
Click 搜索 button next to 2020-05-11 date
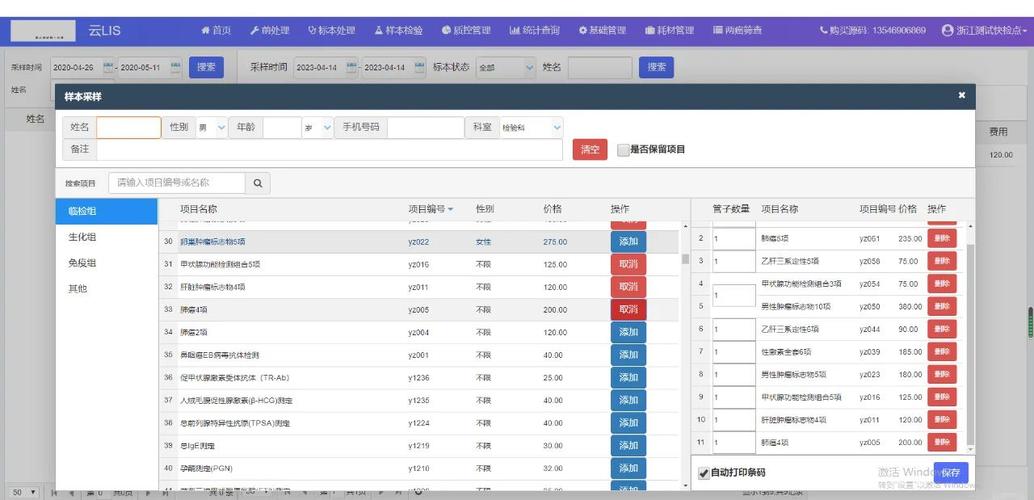point(206,67)
